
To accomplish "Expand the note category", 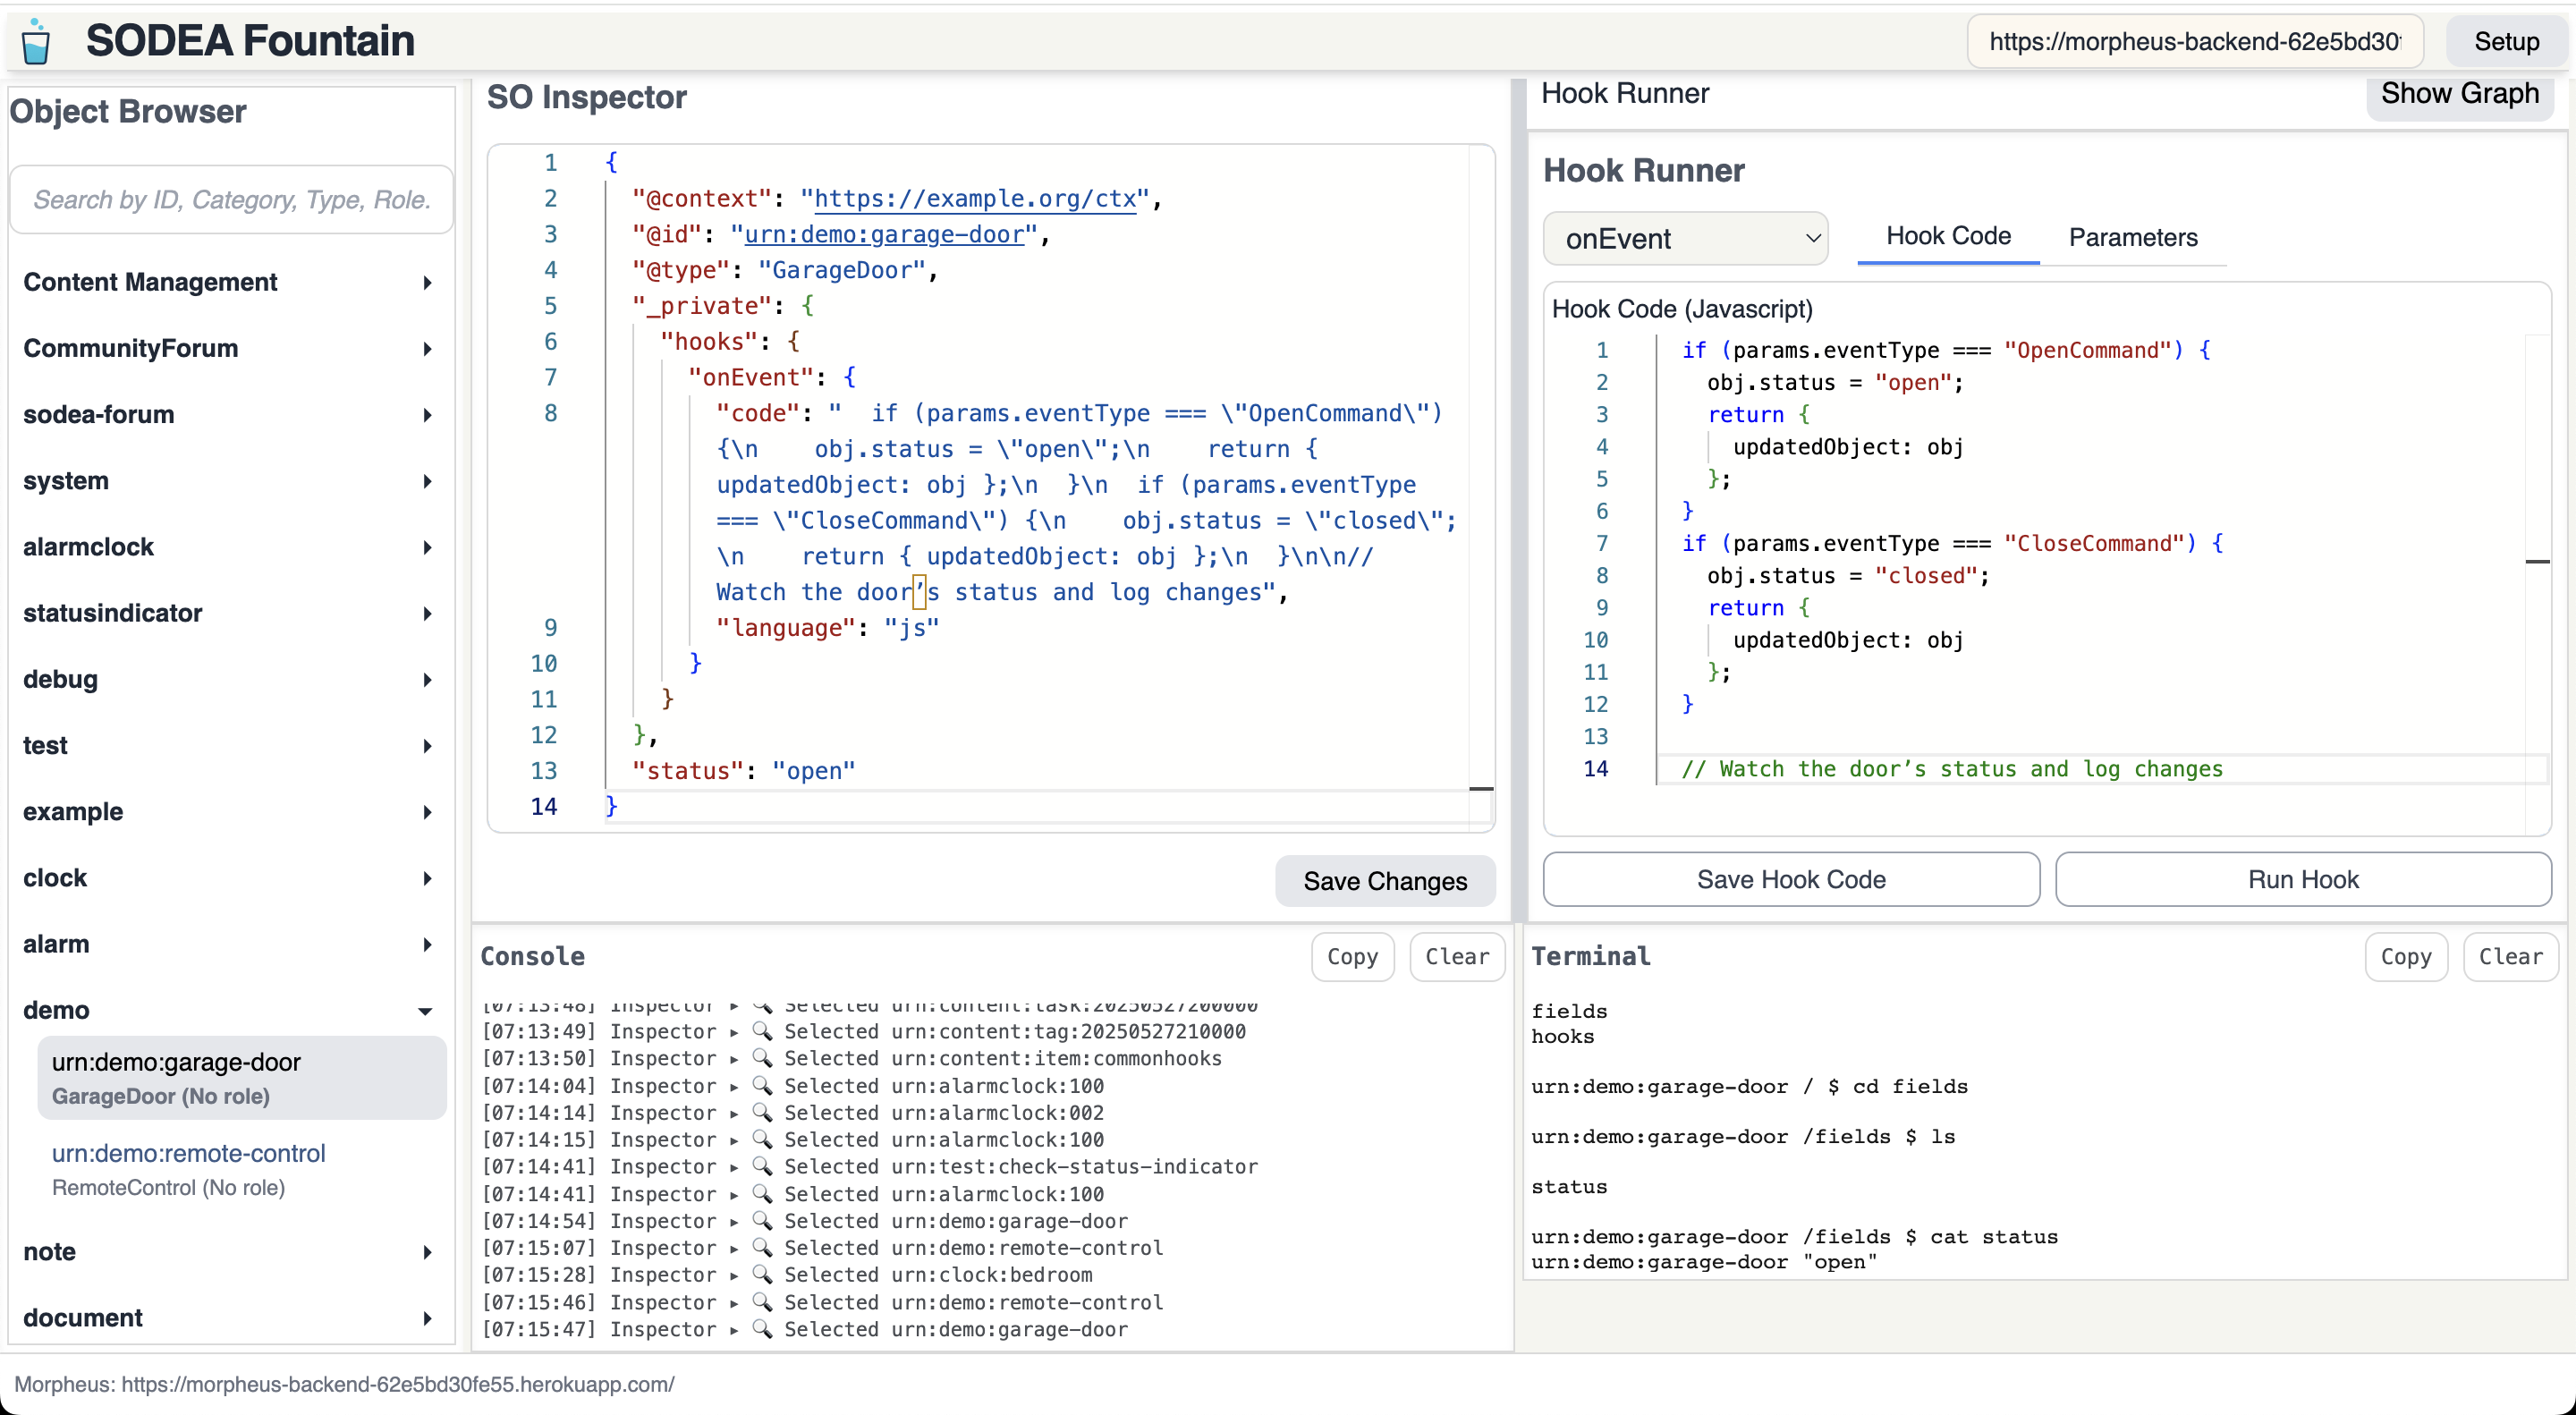I will [230, 1252].
